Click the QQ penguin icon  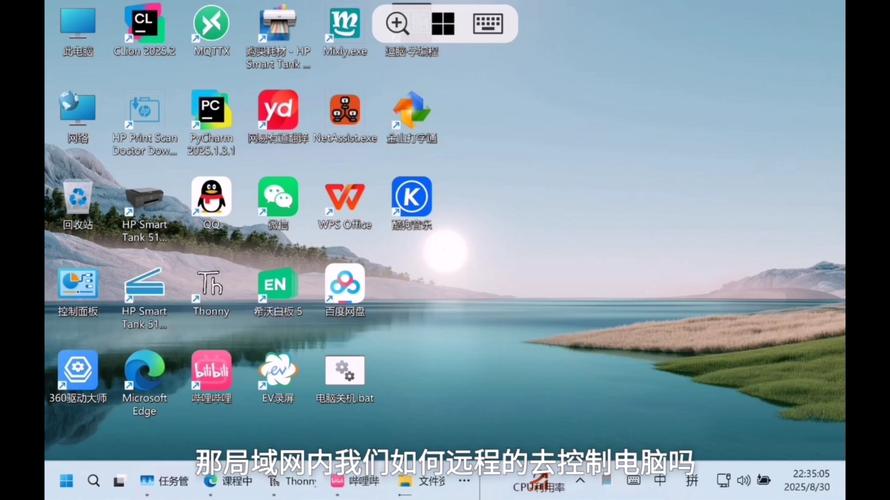211,197
